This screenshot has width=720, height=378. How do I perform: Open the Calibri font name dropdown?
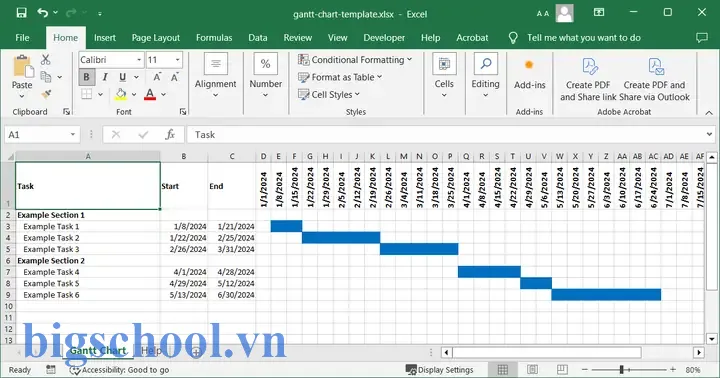tap(139, 60)
